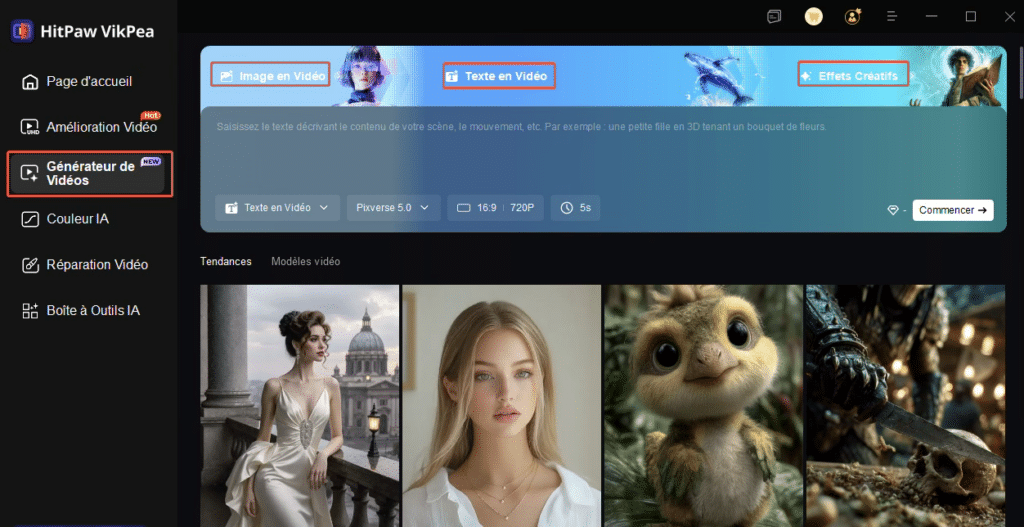
Task: Expand the Texte en Vidéo mode dropdown
Action: (277, 208)
